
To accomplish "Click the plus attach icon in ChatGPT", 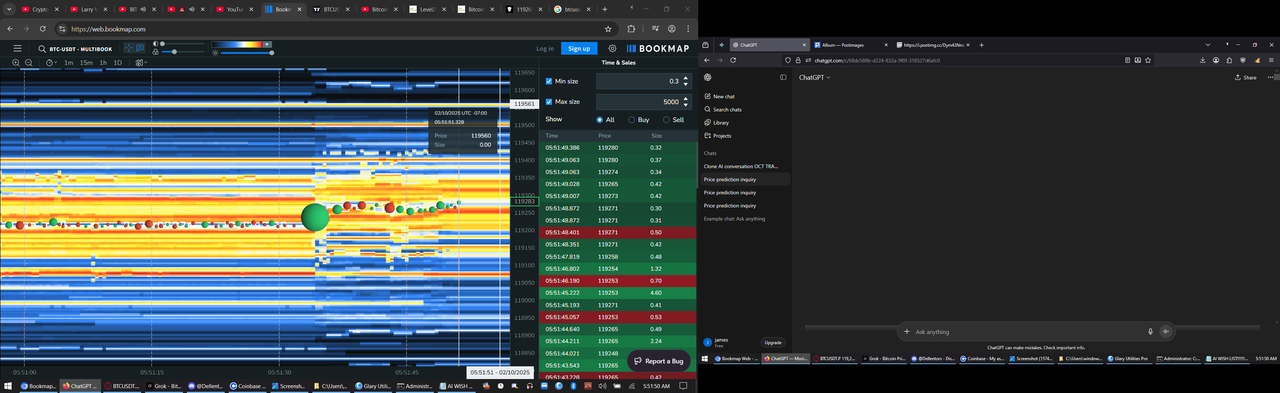I will (907, 332).
